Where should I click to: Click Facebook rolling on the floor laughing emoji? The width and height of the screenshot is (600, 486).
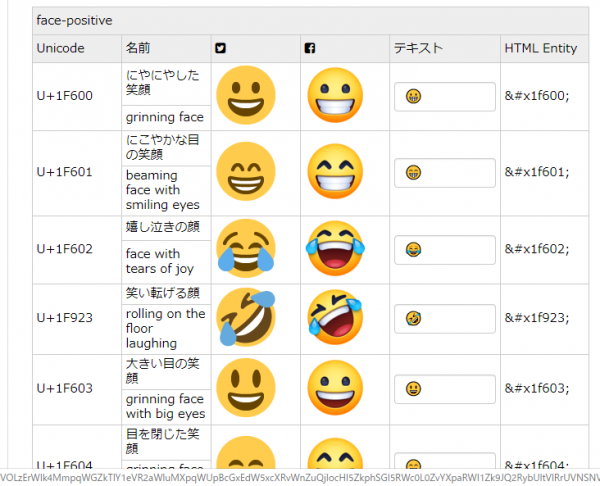click(334, 318)
